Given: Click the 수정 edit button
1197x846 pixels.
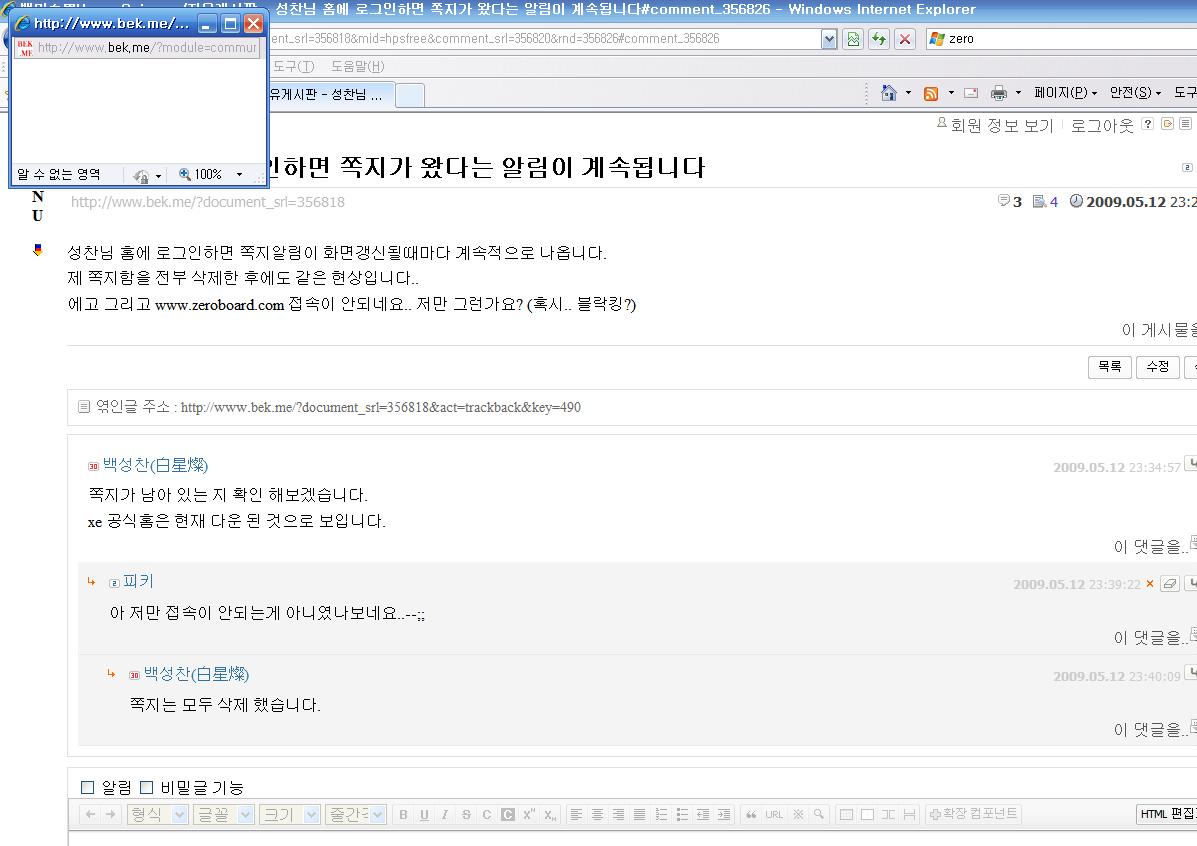Looking at the screenshot, I should [x=1157, y=366].
